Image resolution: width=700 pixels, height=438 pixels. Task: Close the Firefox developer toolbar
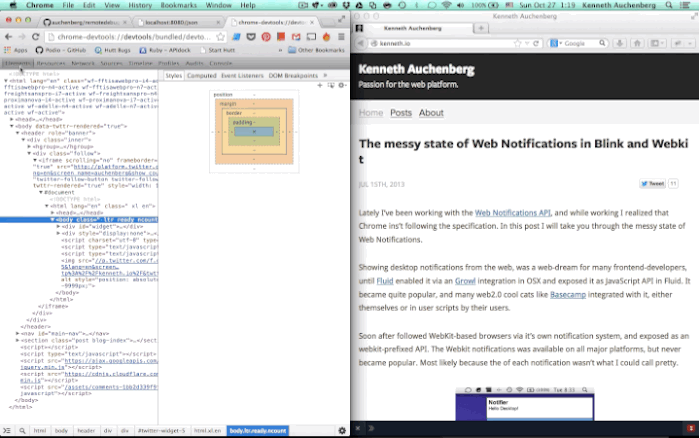coord(358,428)
